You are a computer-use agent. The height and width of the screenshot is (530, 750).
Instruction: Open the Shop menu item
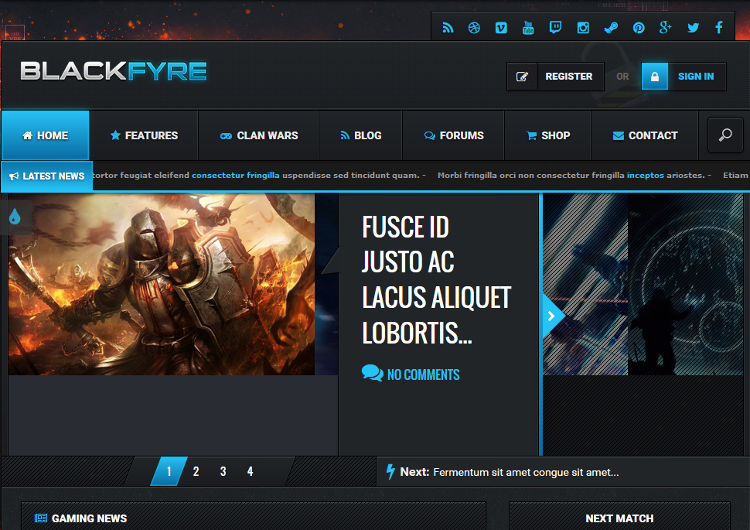click(548, 135)
